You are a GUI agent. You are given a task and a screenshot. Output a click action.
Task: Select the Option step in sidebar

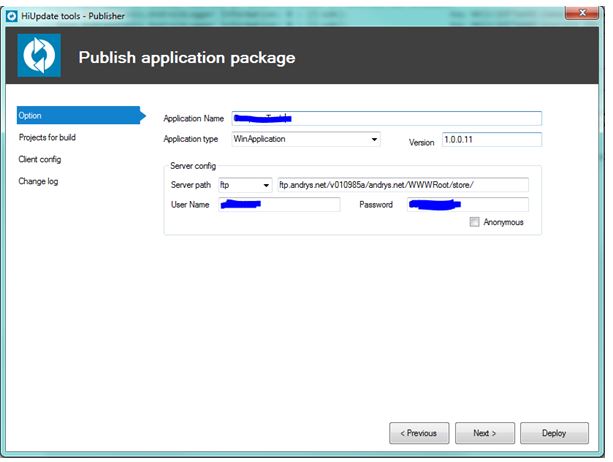click(81, 115)
